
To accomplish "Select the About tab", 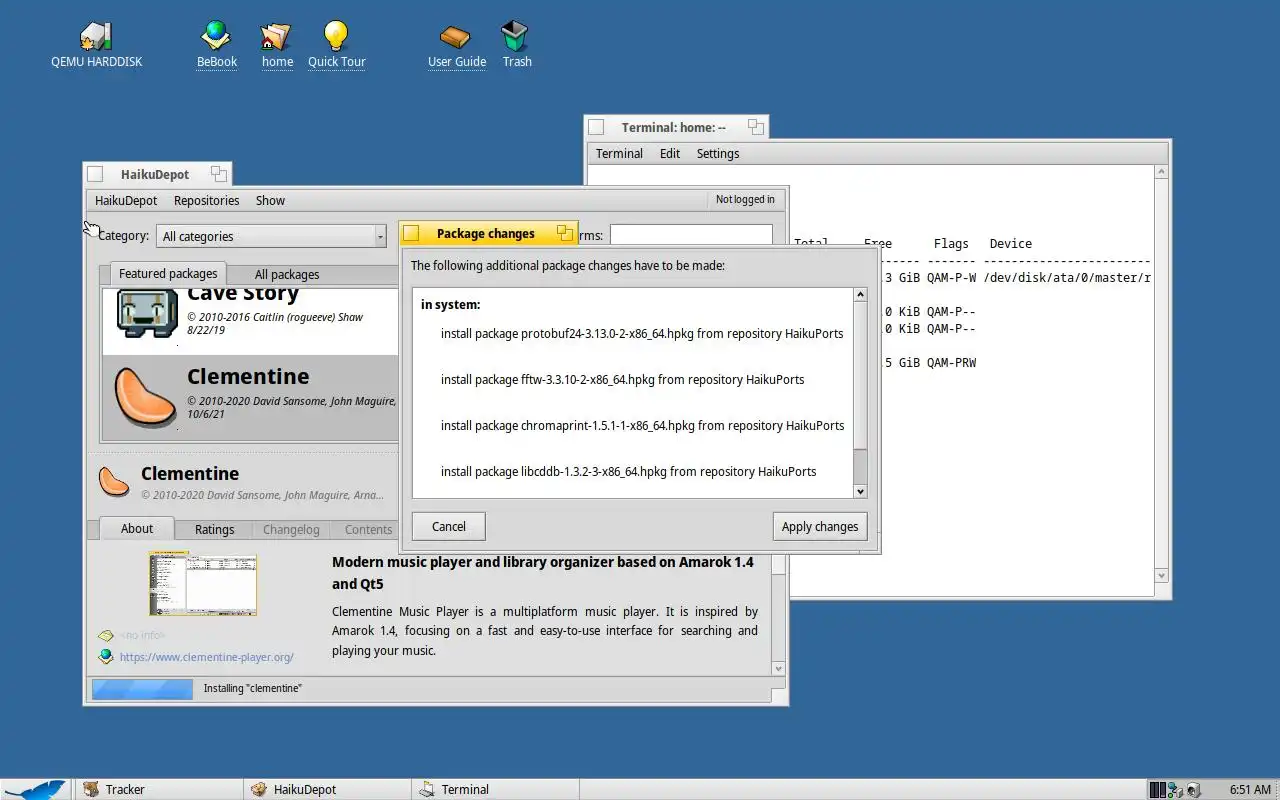I will [x=137, y=528].
